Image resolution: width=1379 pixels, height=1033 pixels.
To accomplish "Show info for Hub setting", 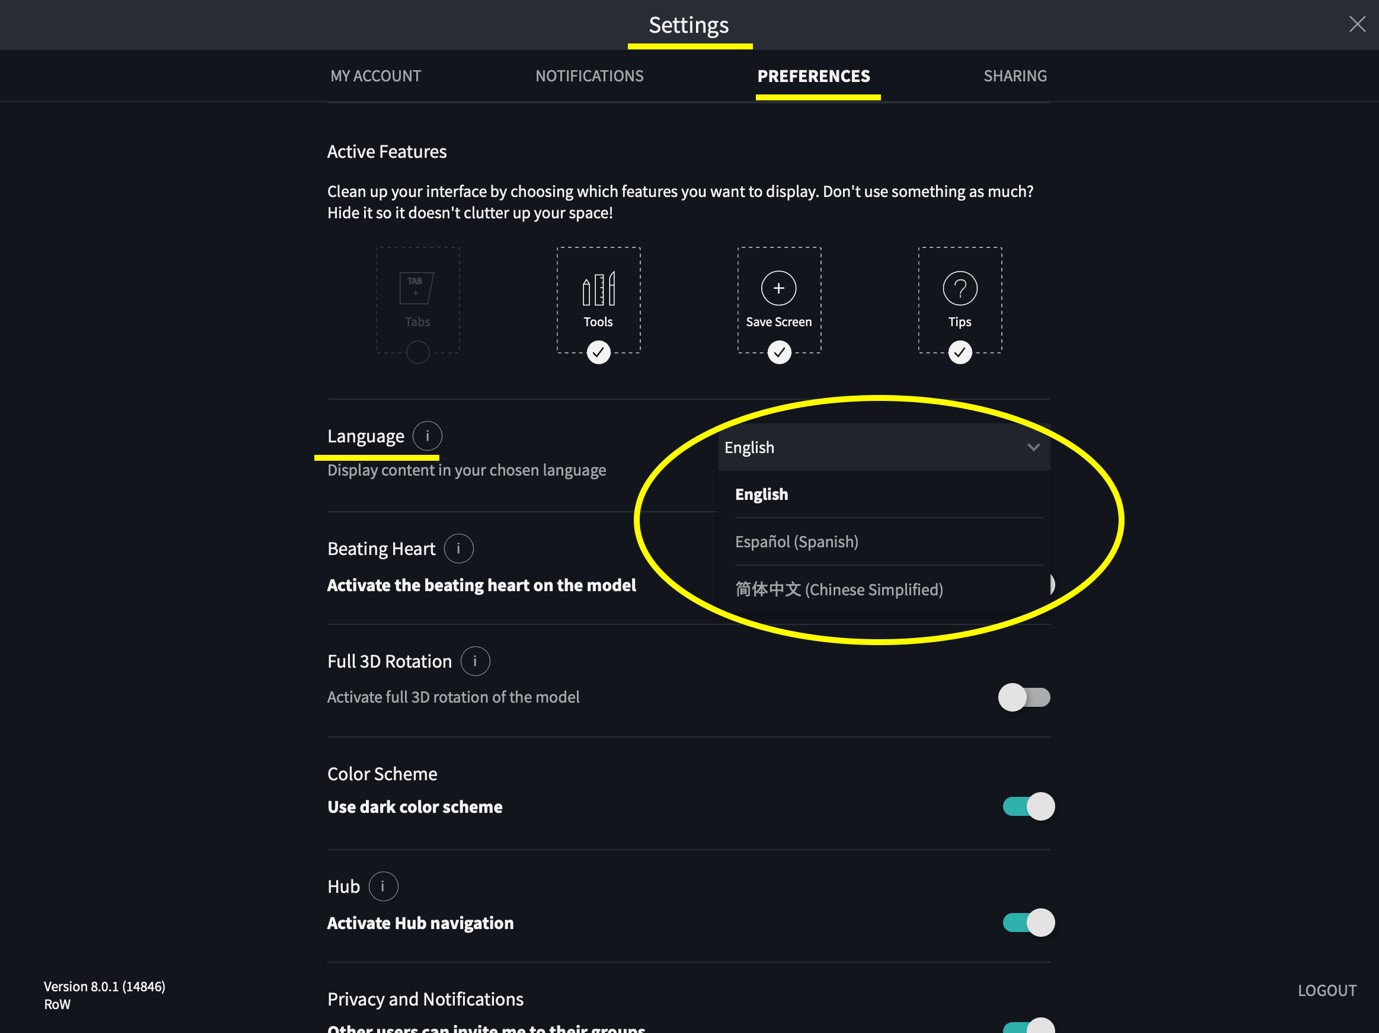I will 383,887.
